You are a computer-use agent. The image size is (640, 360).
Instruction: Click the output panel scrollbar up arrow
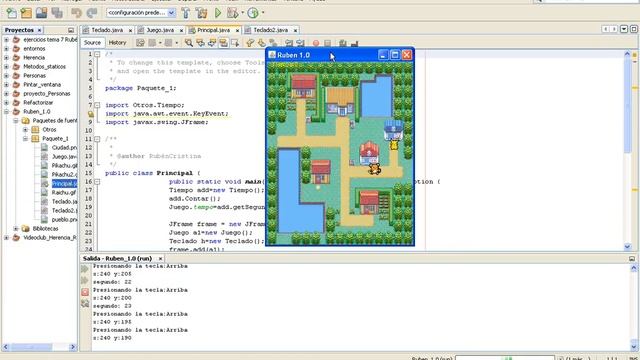634,268
